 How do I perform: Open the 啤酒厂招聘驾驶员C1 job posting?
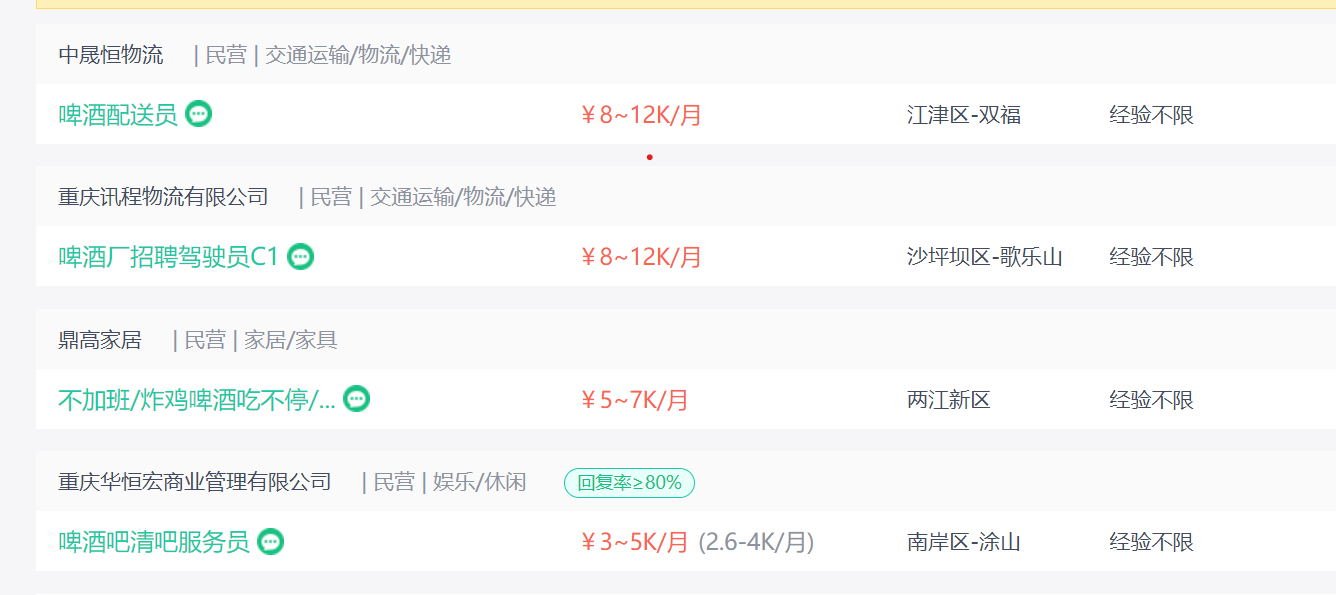click(x=168, y=257)
